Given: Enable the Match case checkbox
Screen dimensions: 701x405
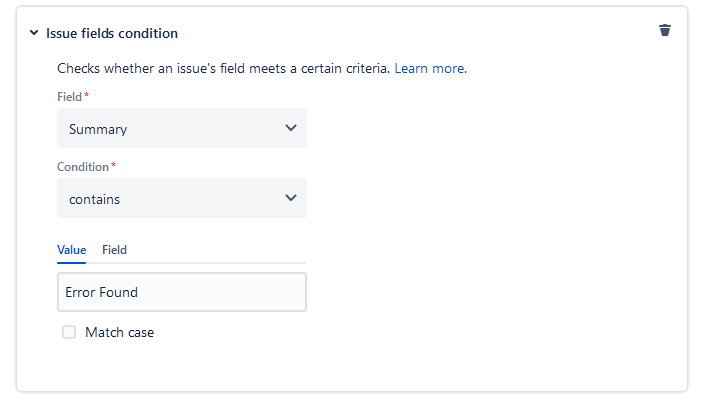Looking at the screenshot, I should 69,332.
